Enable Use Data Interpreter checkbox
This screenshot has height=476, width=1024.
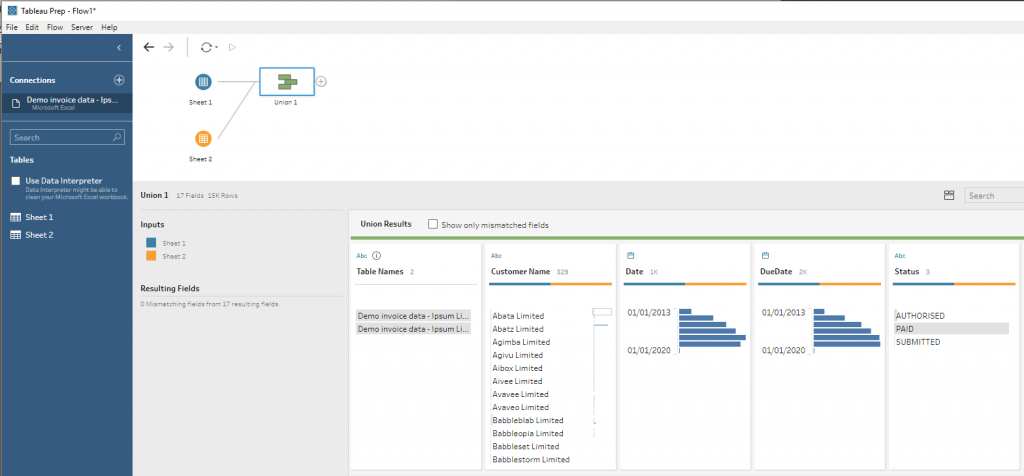tap(16, 181)
